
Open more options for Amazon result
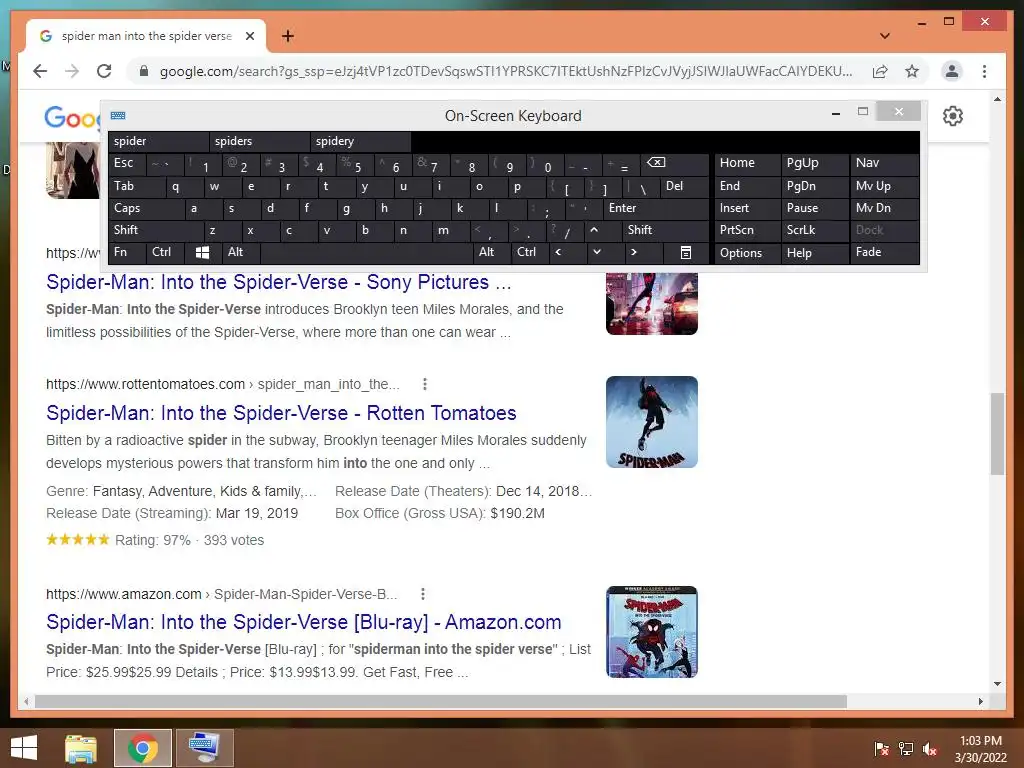pos(423,594)
